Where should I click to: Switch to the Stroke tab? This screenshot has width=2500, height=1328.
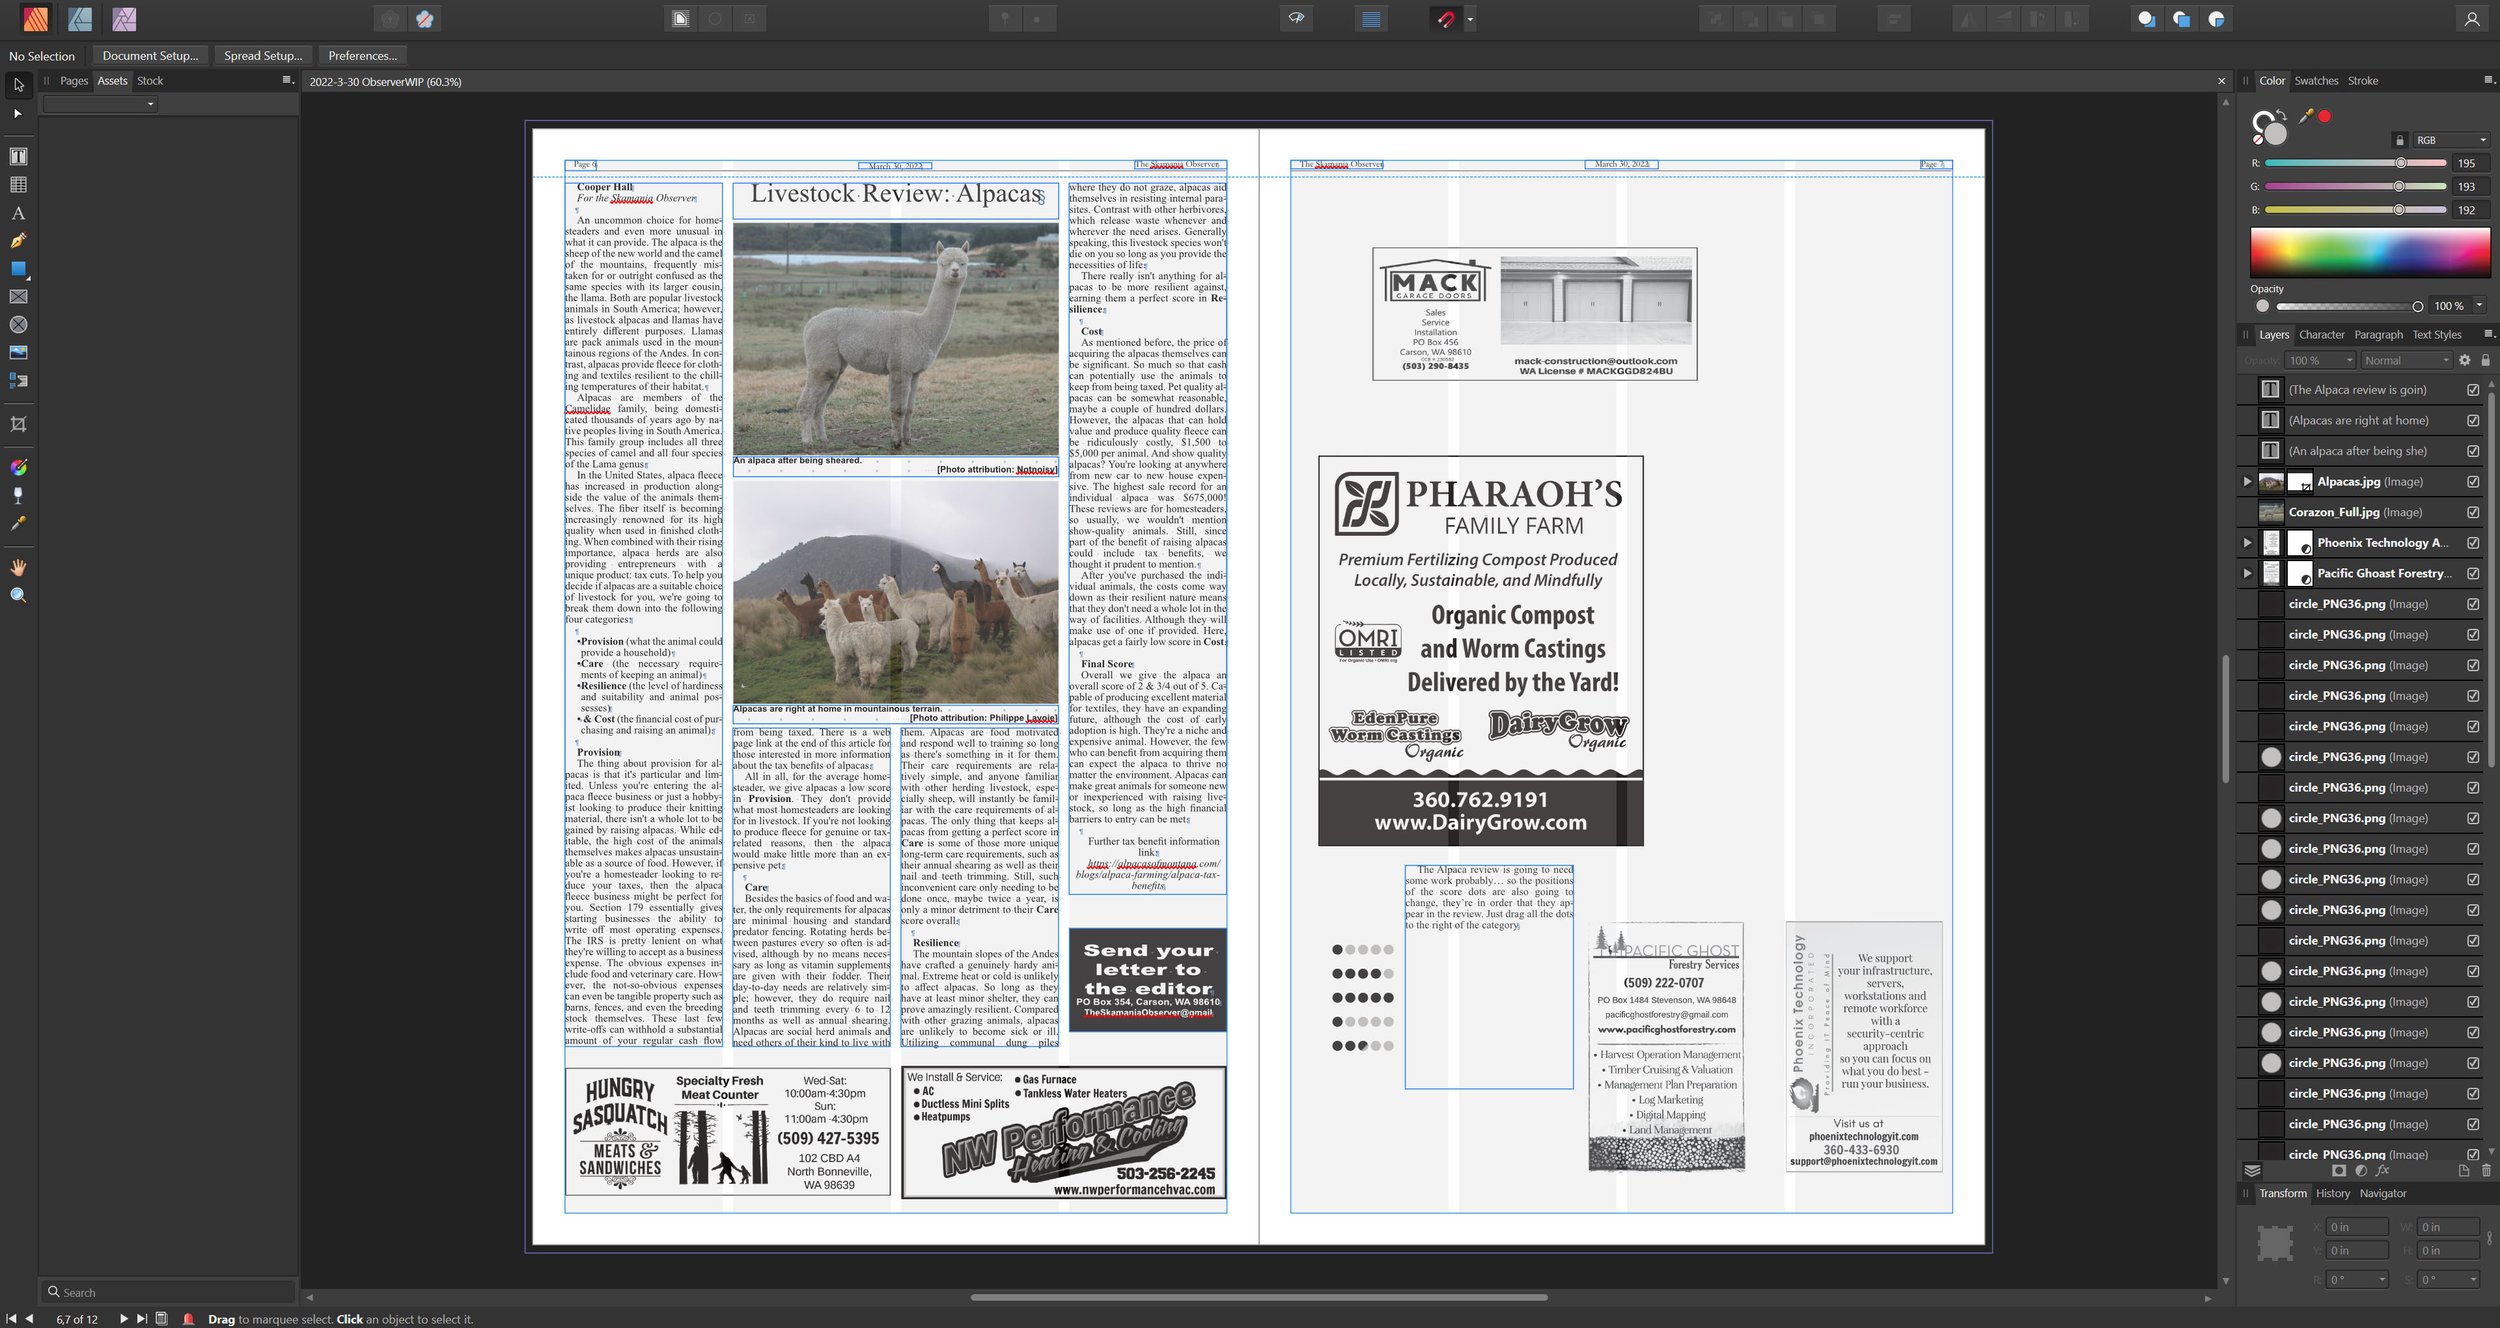[x=2363, y=81]
